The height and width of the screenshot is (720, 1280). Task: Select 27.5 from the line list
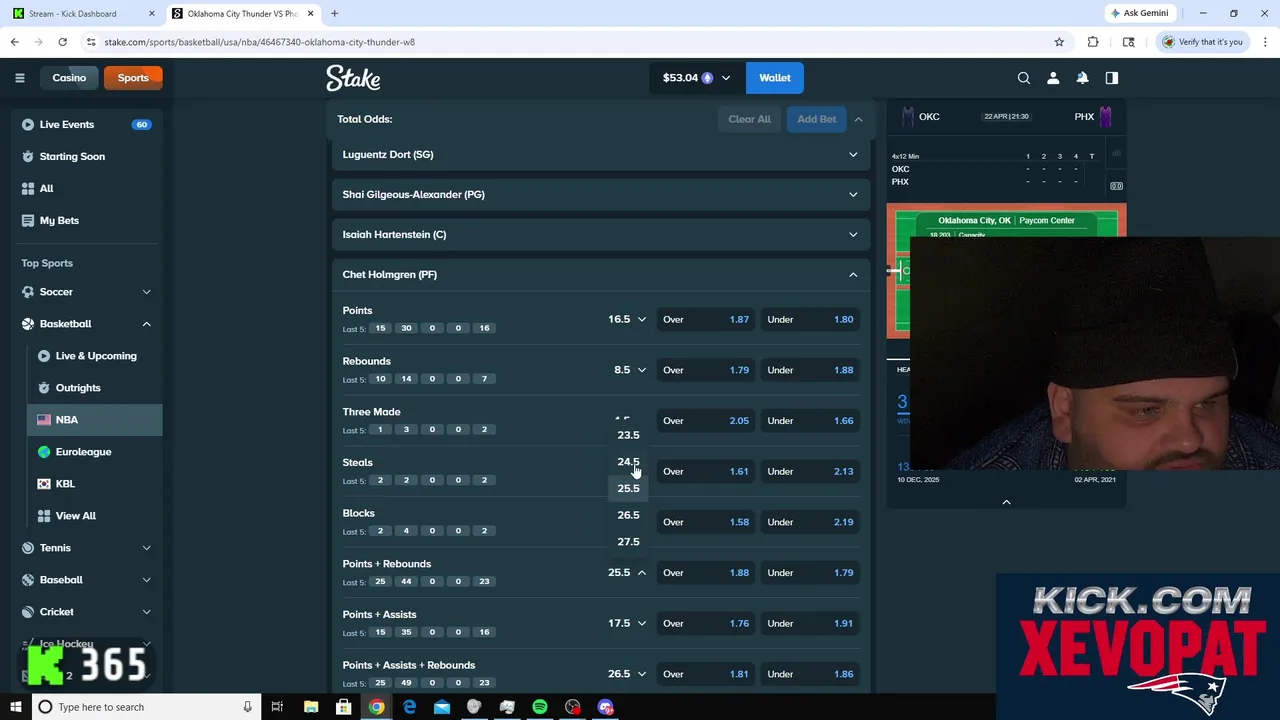(628, 542)
